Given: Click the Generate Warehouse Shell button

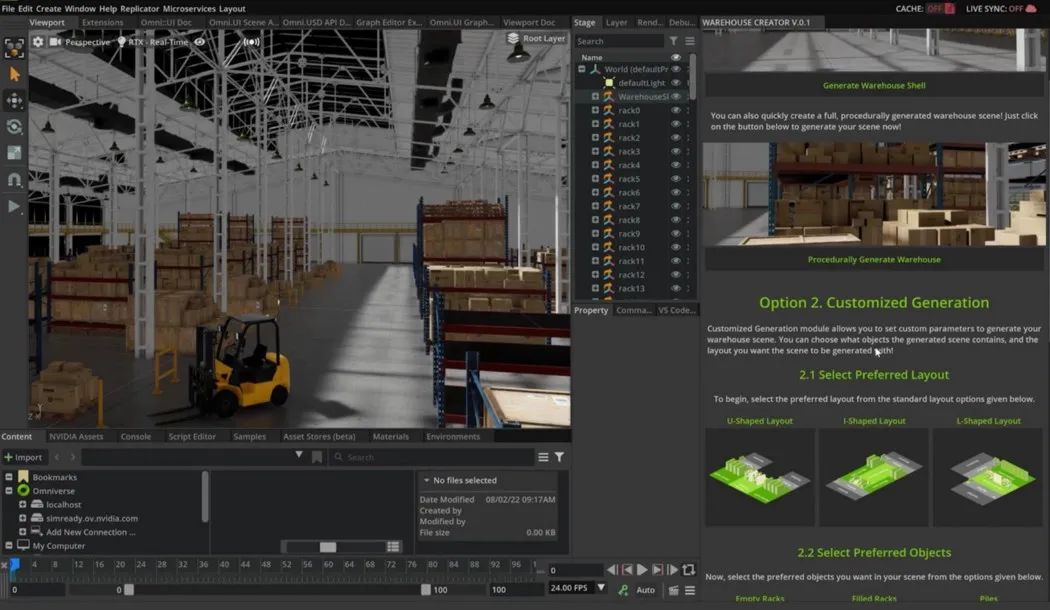Looking at the screenshot, I should 874,85.
